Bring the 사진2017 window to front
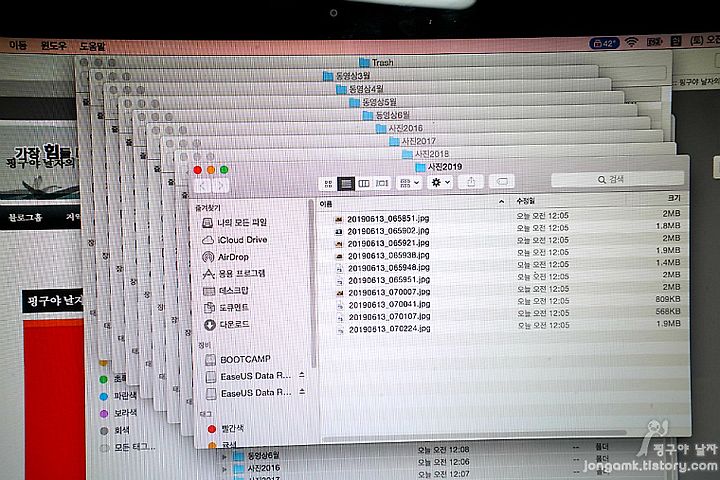The width and height of the screenshot is (720, 480). click(412, 141)
